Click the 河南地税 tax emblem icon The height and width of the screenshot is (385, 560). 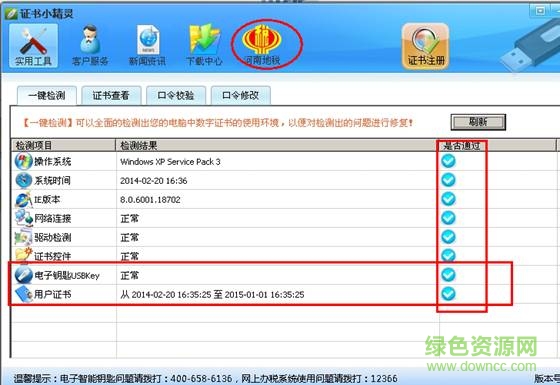(x=262, y=45)
